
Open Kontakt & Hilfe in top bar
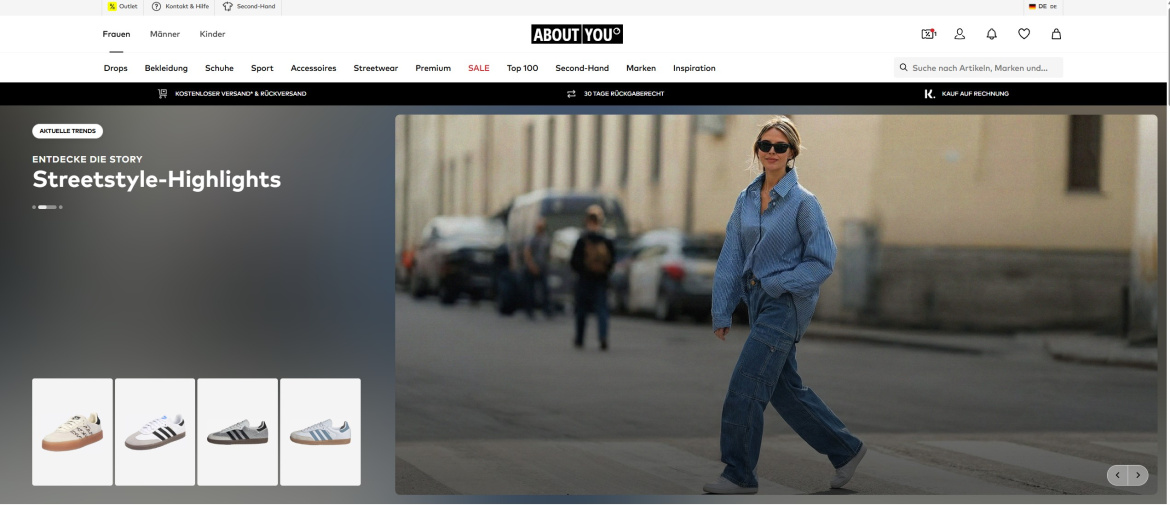180,7
